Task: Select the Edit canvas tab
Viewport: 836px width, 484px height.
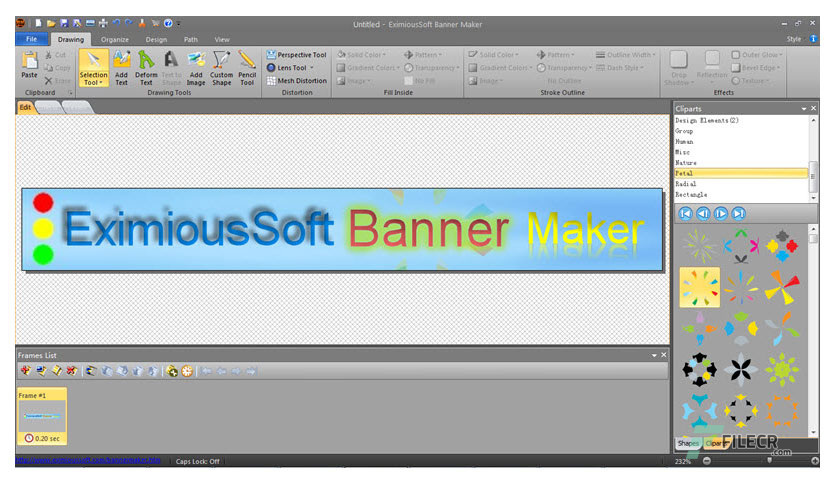Action: [x=25, y=107]
